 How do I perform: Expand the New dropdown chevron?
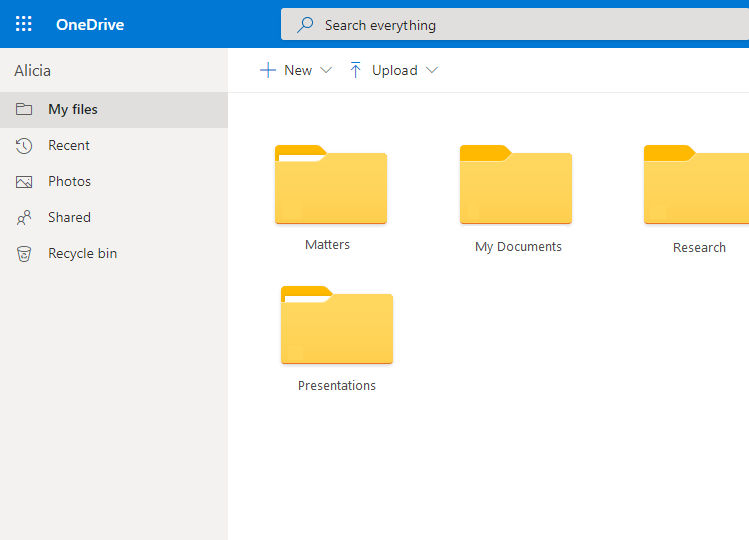pos(326,70)
